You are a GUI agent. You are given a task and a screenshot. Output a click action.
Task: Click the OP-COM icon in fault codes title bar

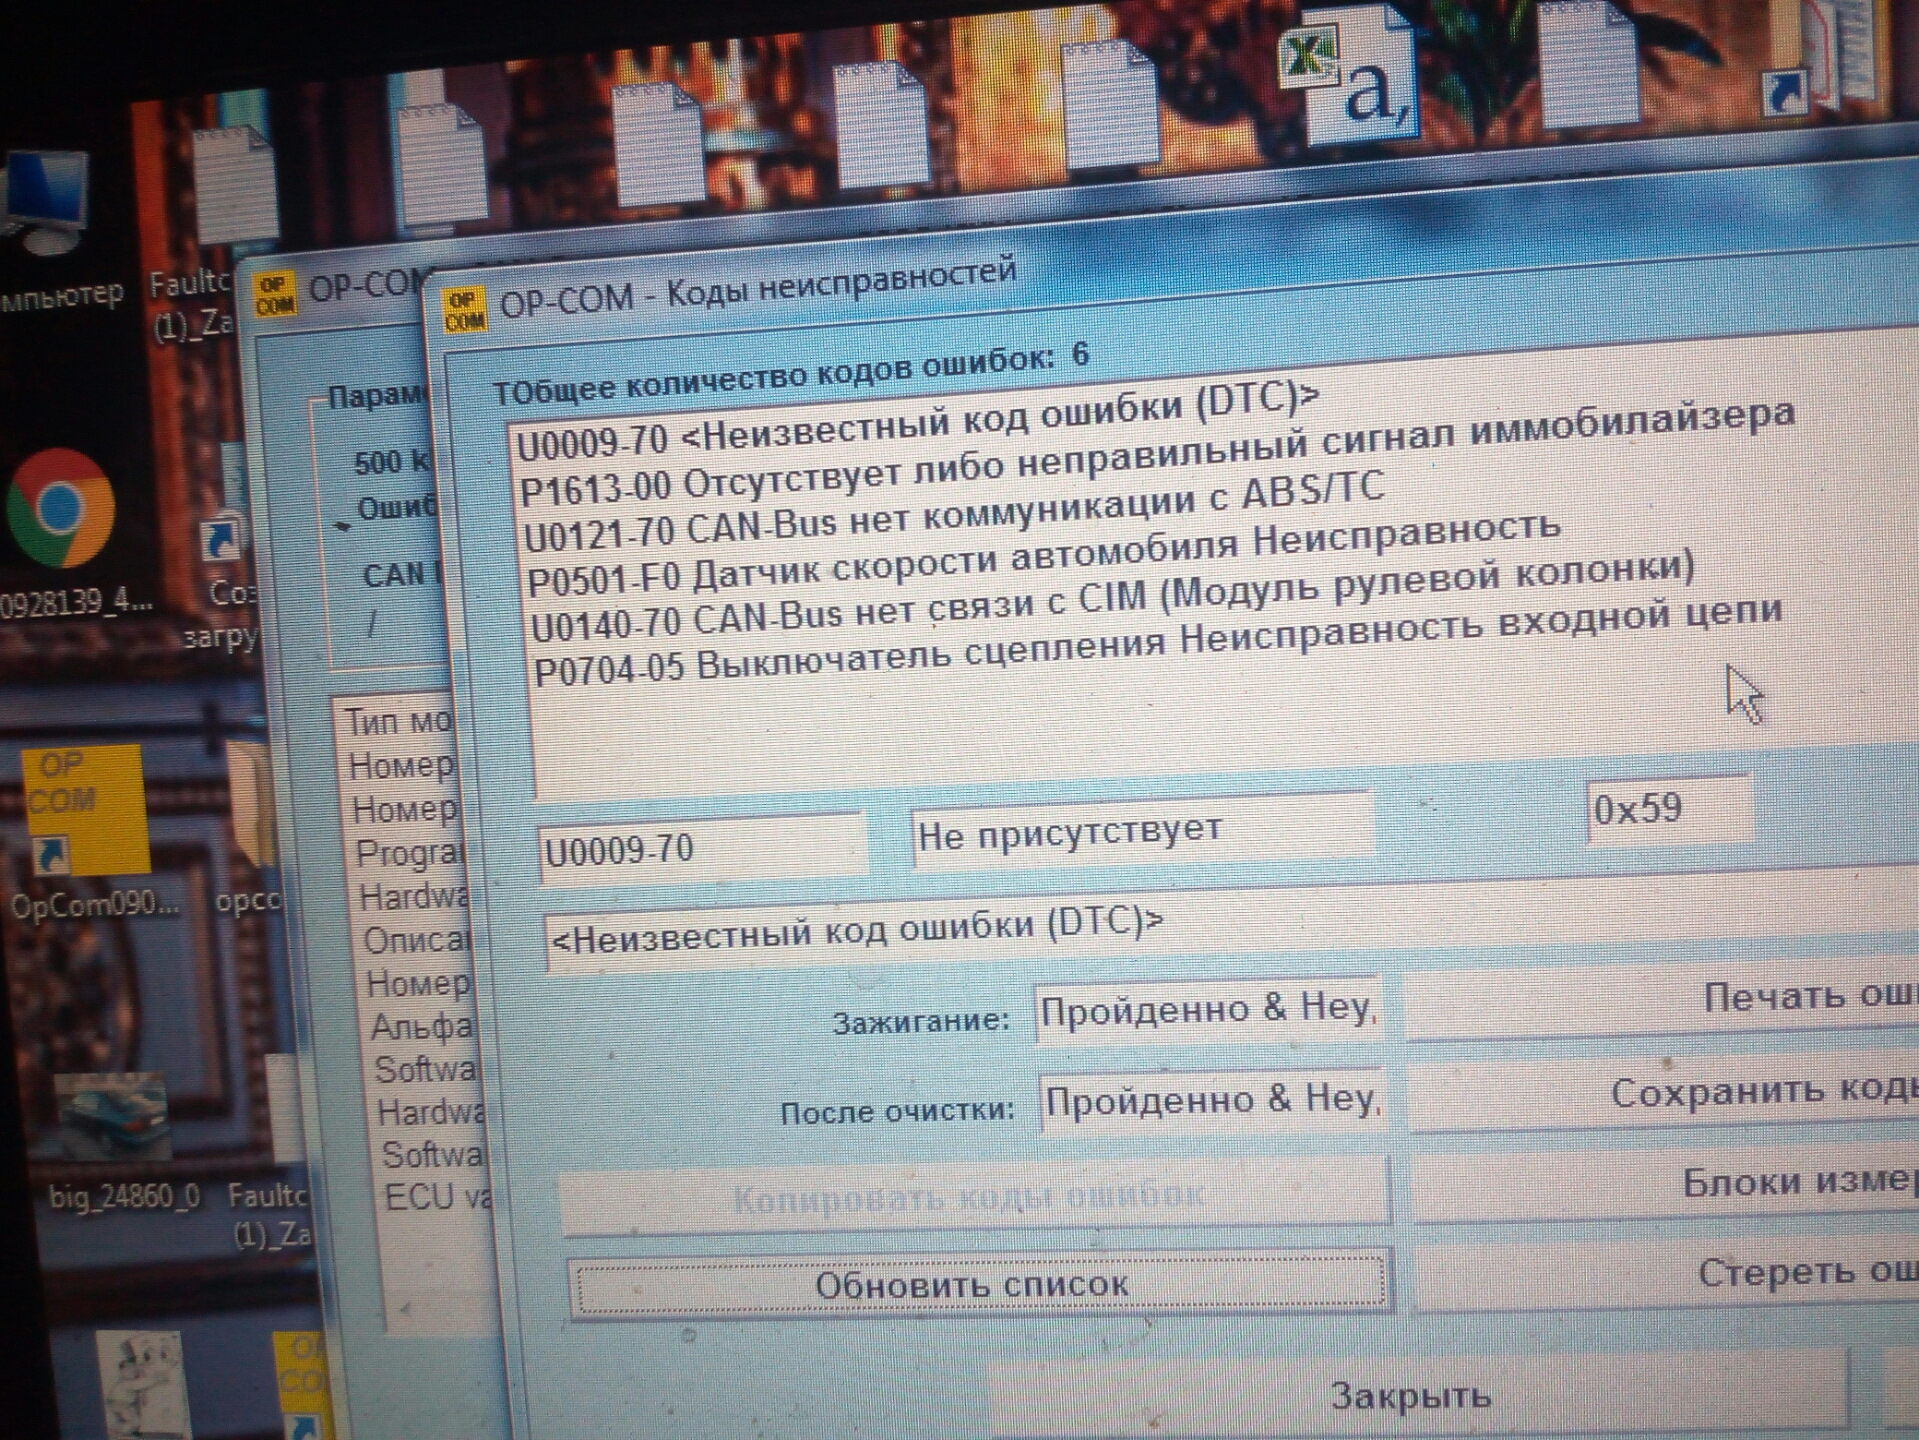pyautogui.click(x=465, y=310)
